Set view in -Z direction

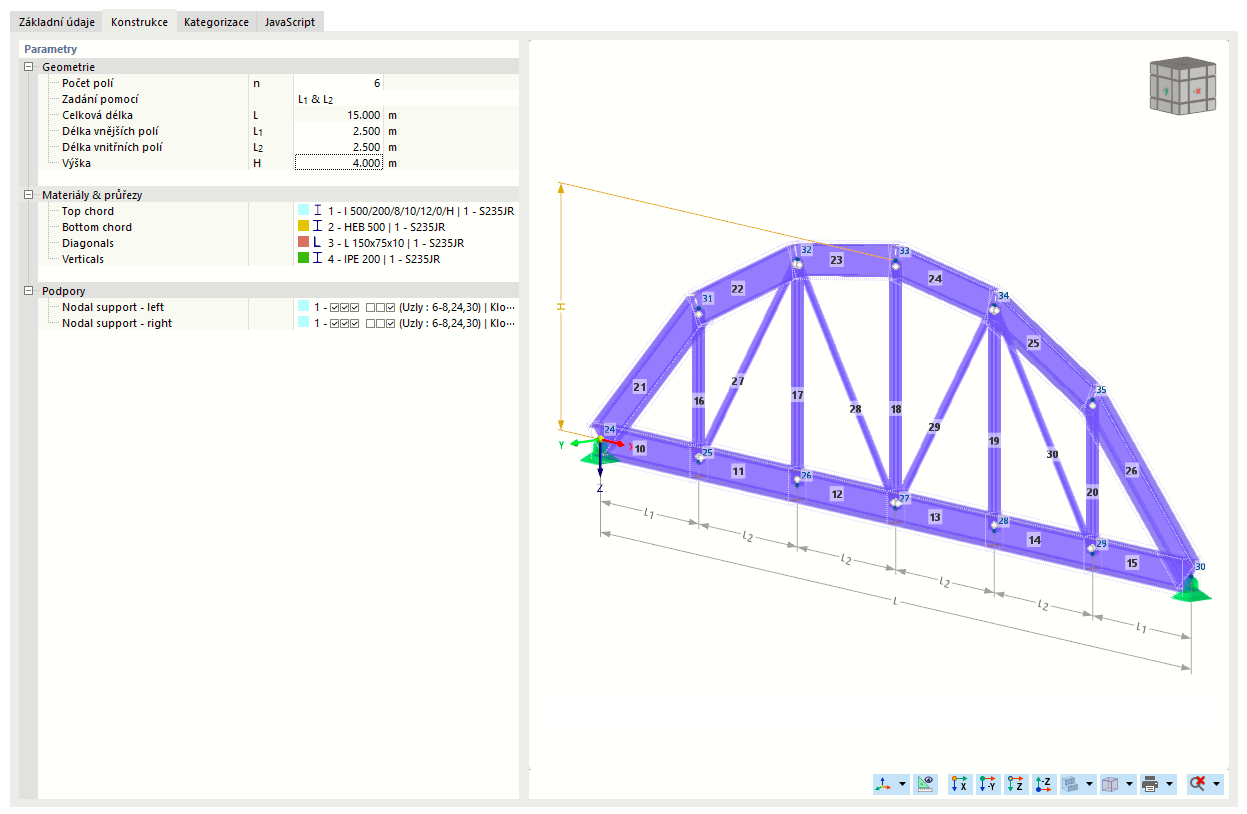[x=1044, y=784]
